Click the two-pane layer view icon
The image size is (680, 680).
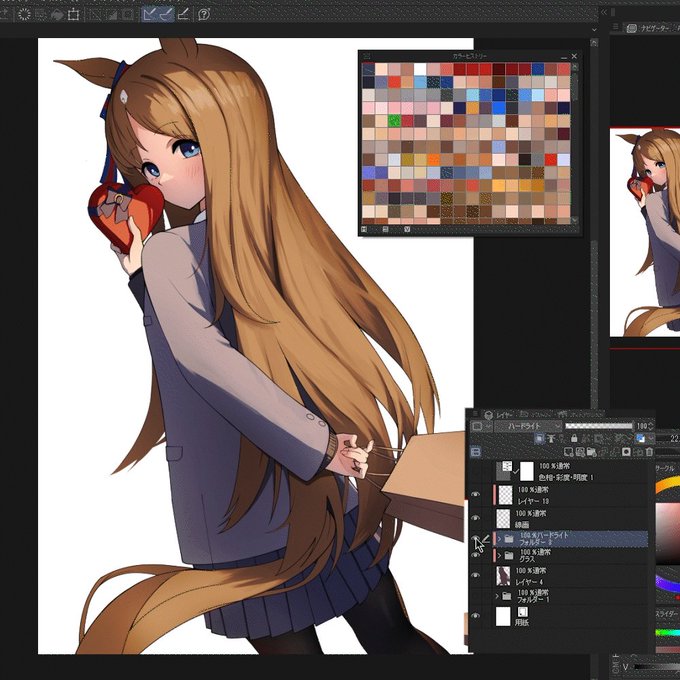tap(476, 452)
